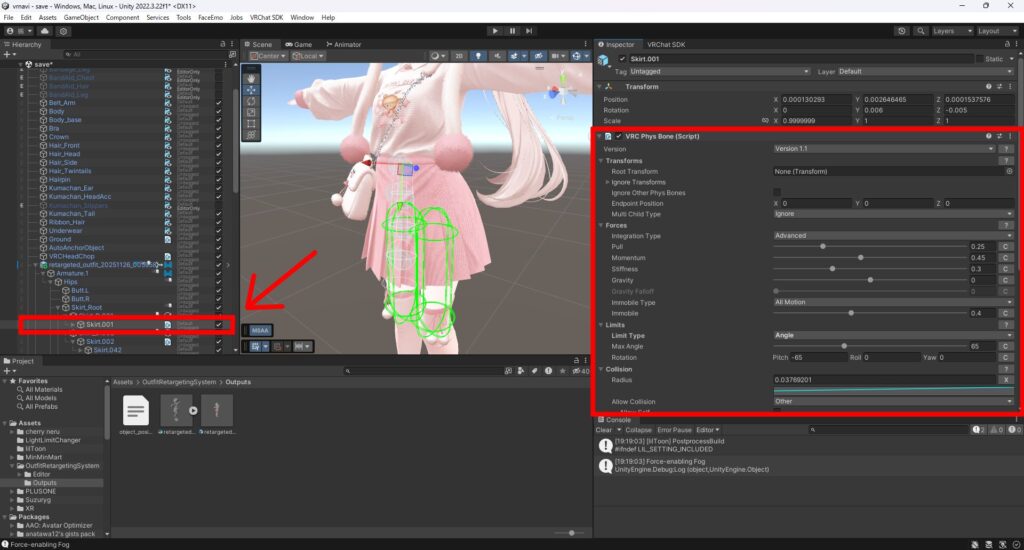This screenshot has width=1024, height=550.
Task: Open the Limit Type dropdown
Action: pos(893,335)
